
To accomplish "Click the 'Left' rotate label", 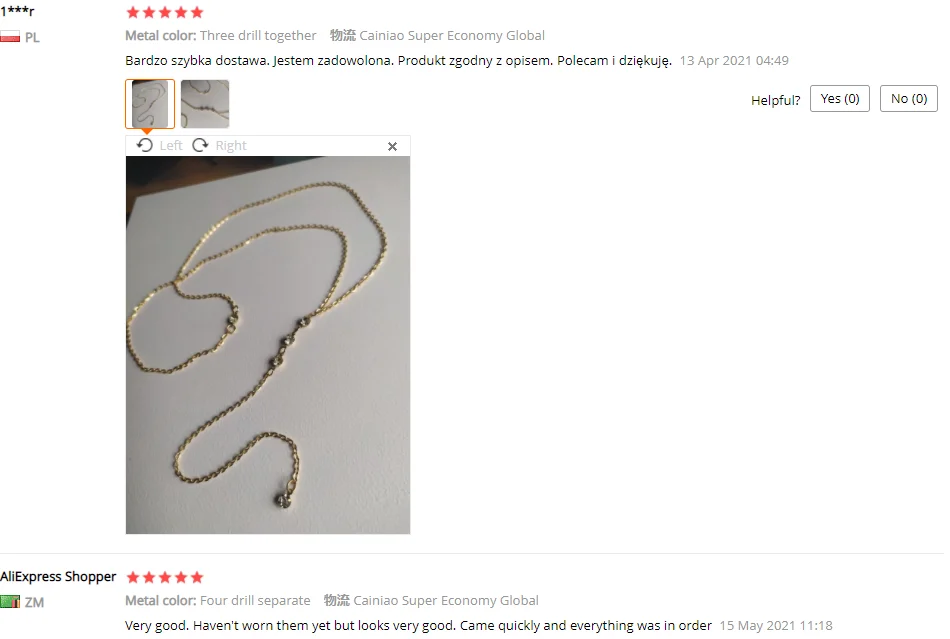I will (171, 145).
